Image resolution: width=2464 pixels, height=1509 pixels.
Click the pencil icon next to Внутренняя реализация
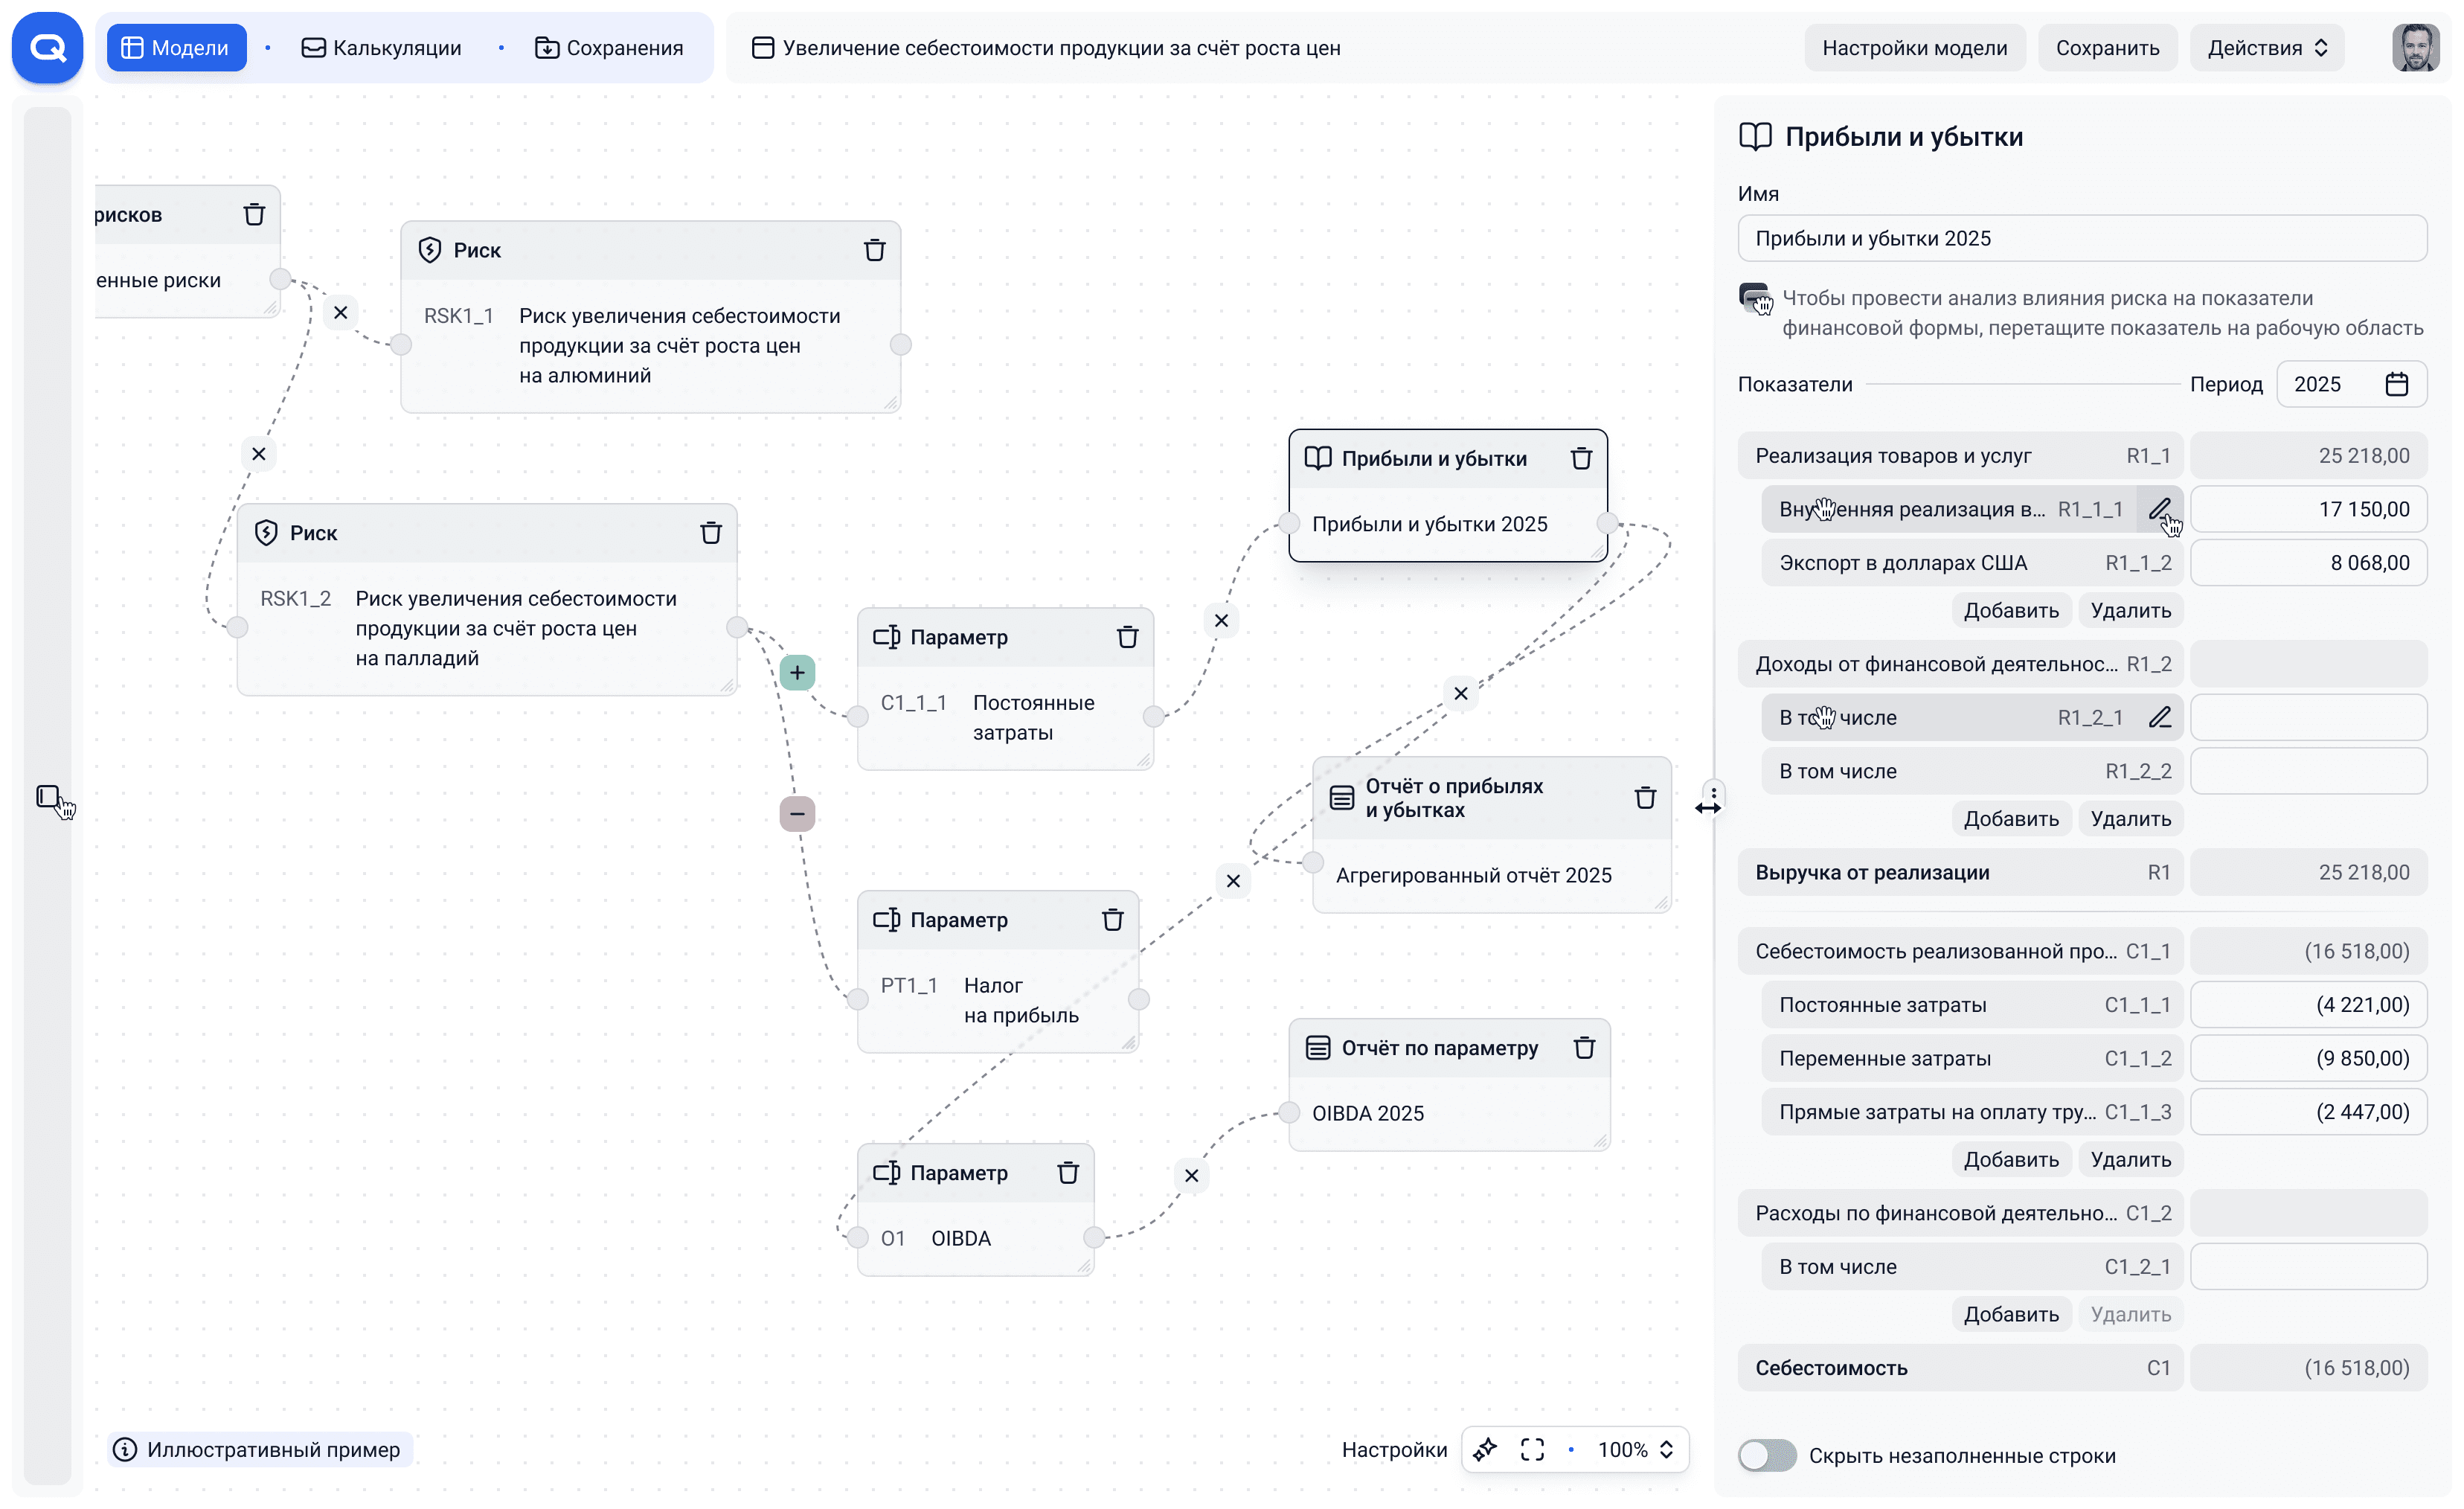tap(2161, 509)
